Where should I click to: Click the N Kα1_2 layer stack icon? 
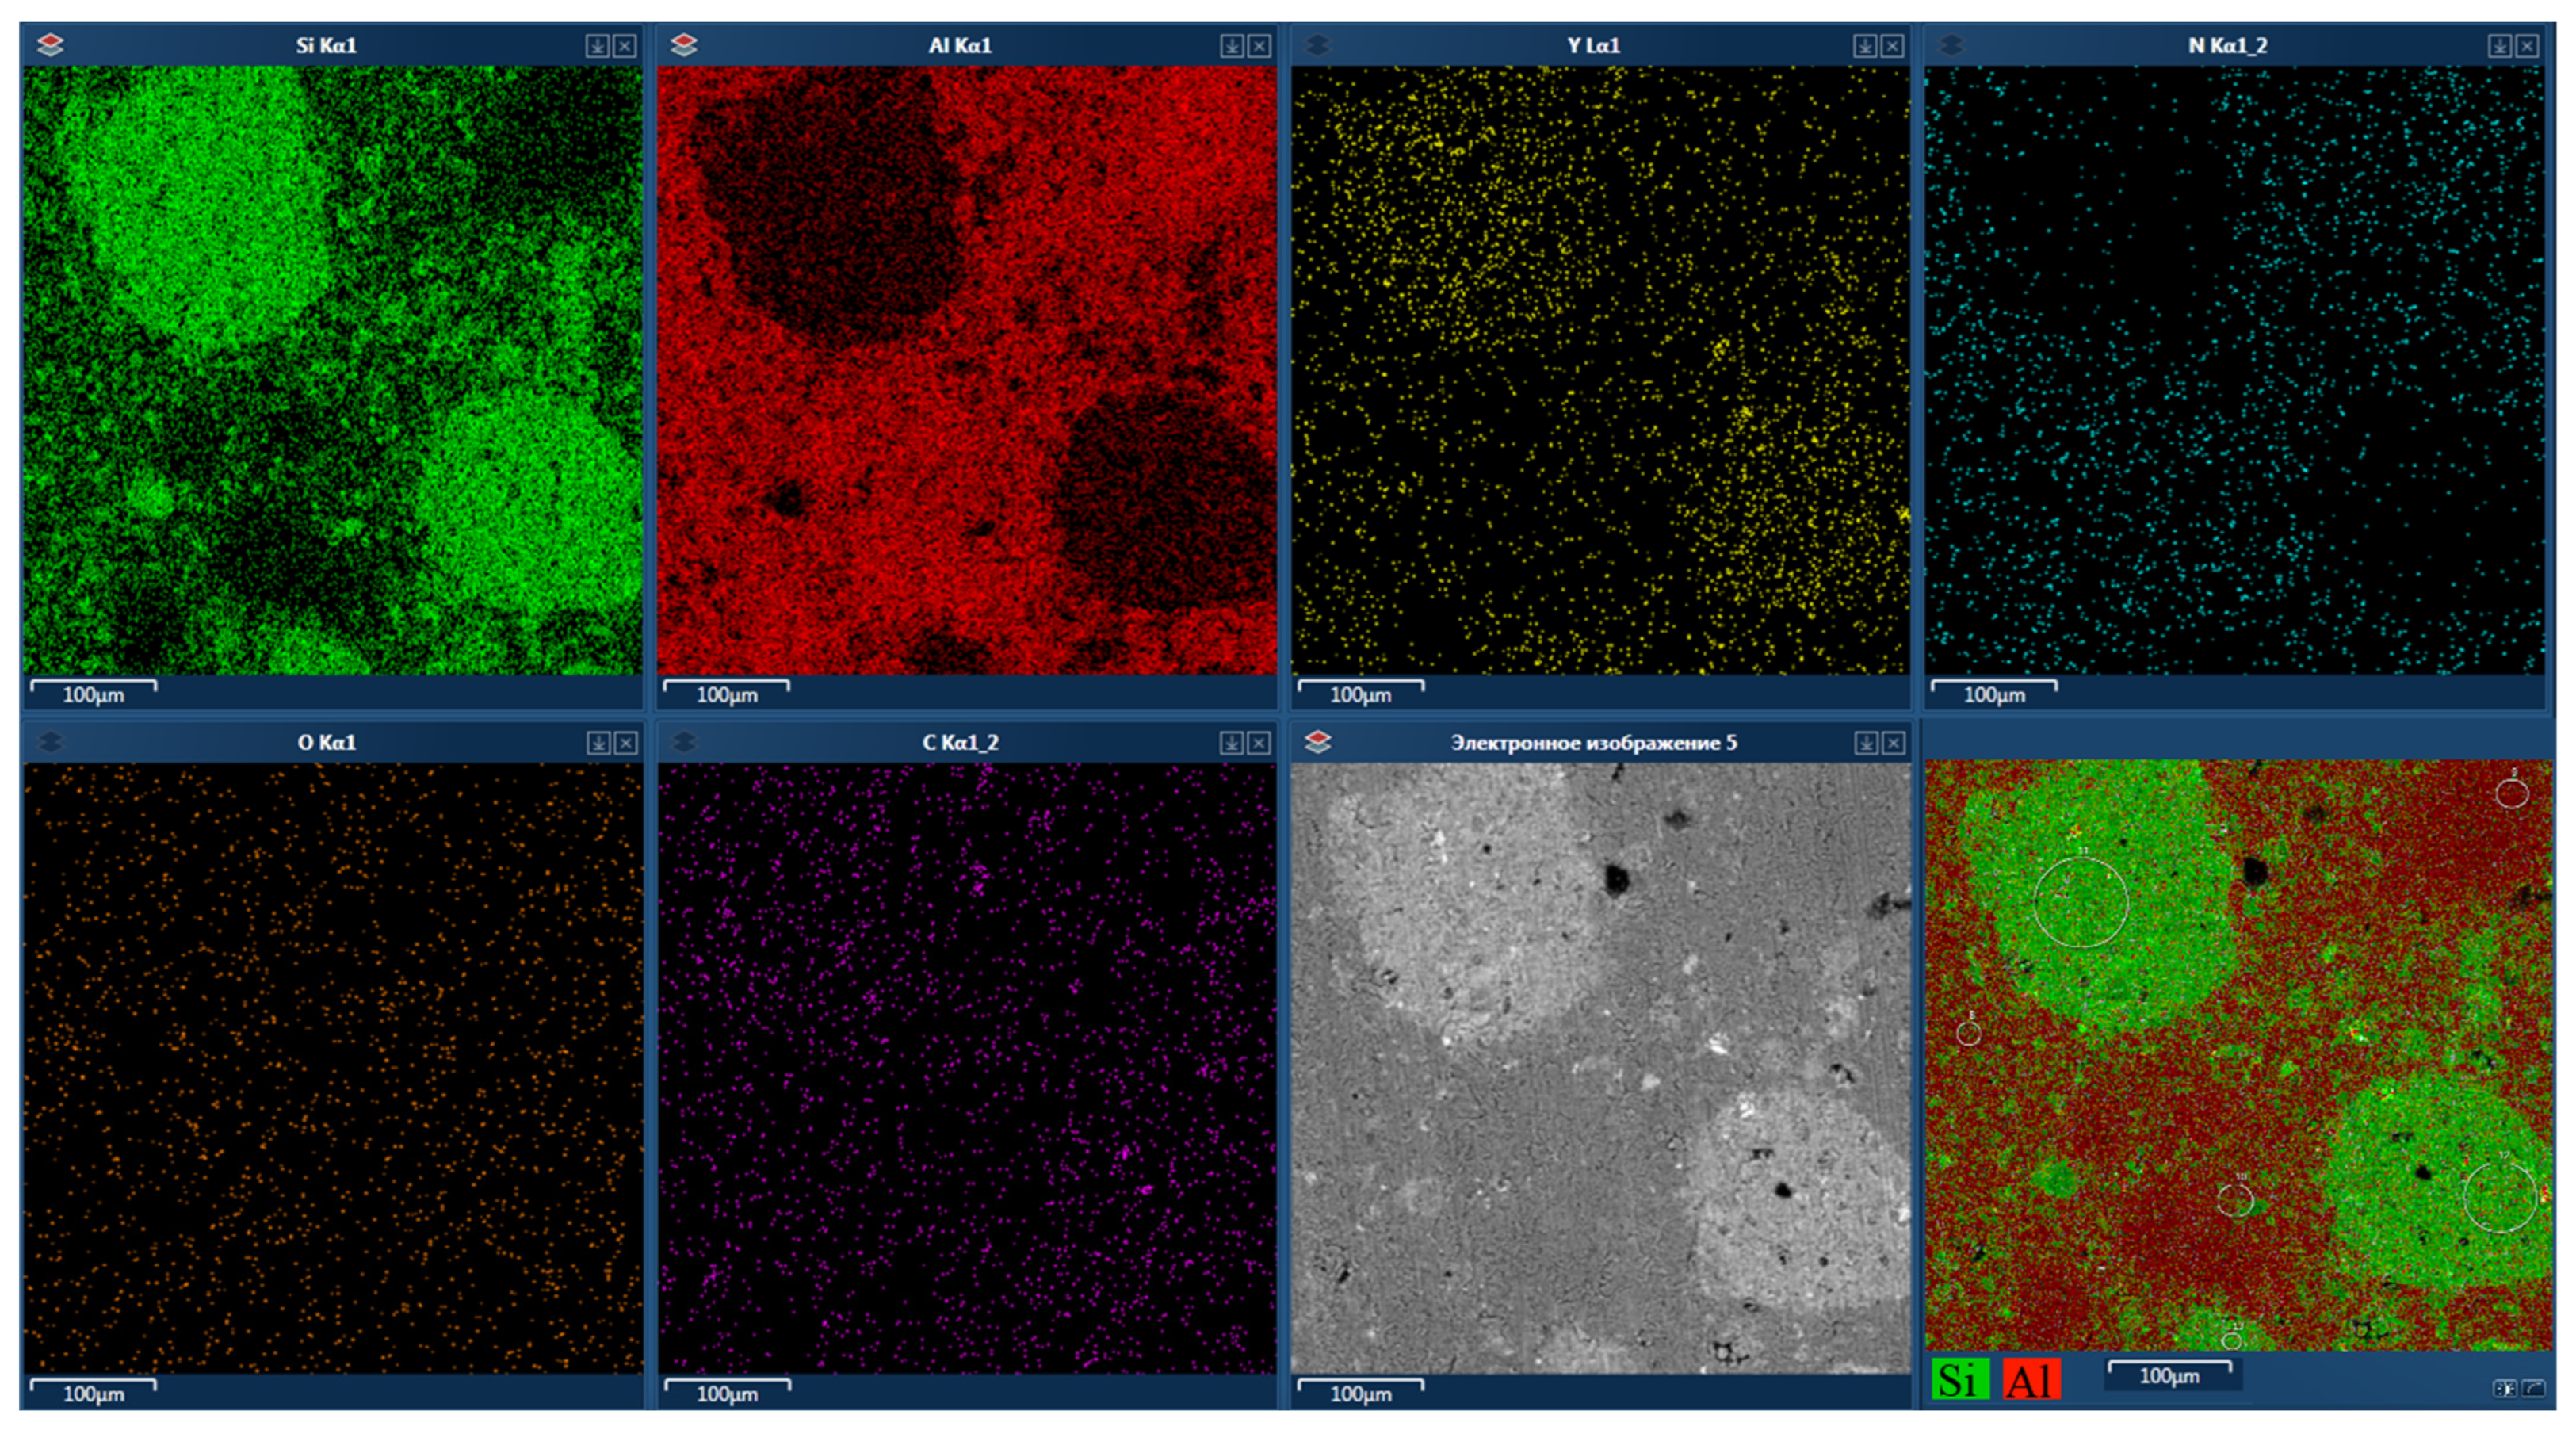(1951, 45)
